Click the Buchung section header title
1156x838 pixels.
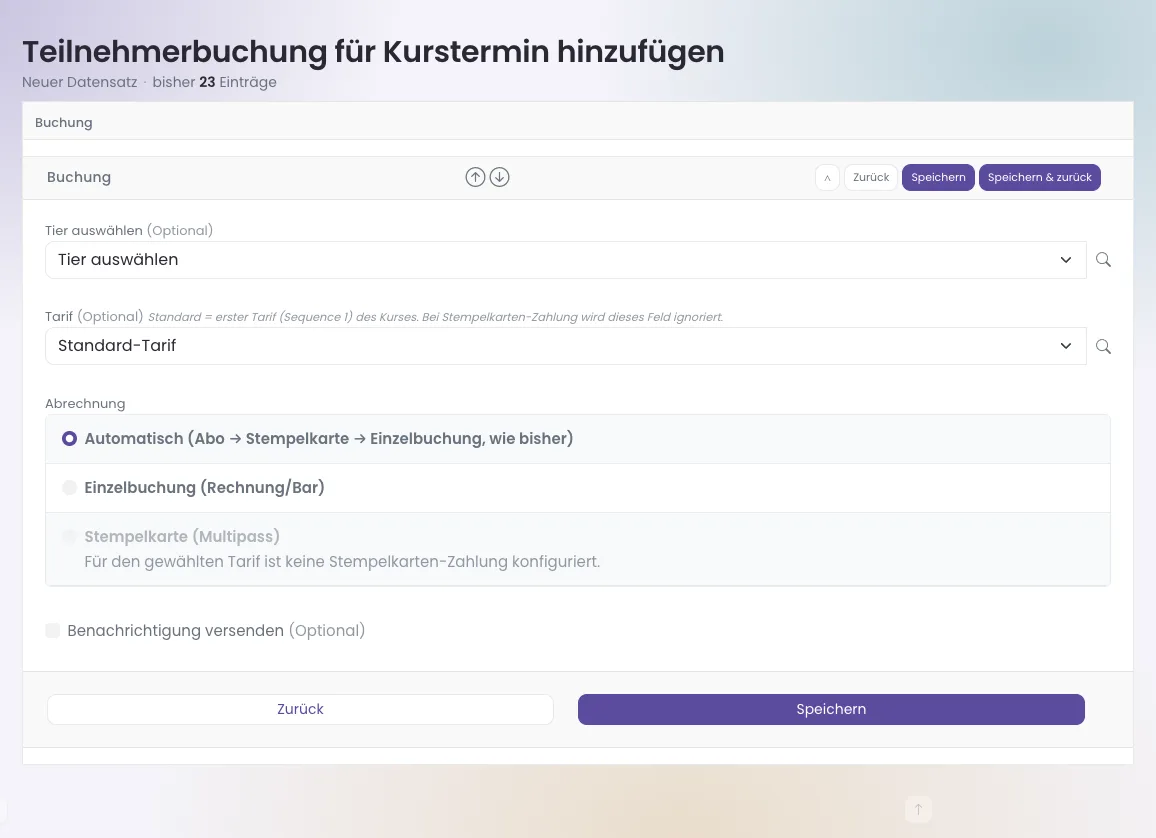point(79,178)
